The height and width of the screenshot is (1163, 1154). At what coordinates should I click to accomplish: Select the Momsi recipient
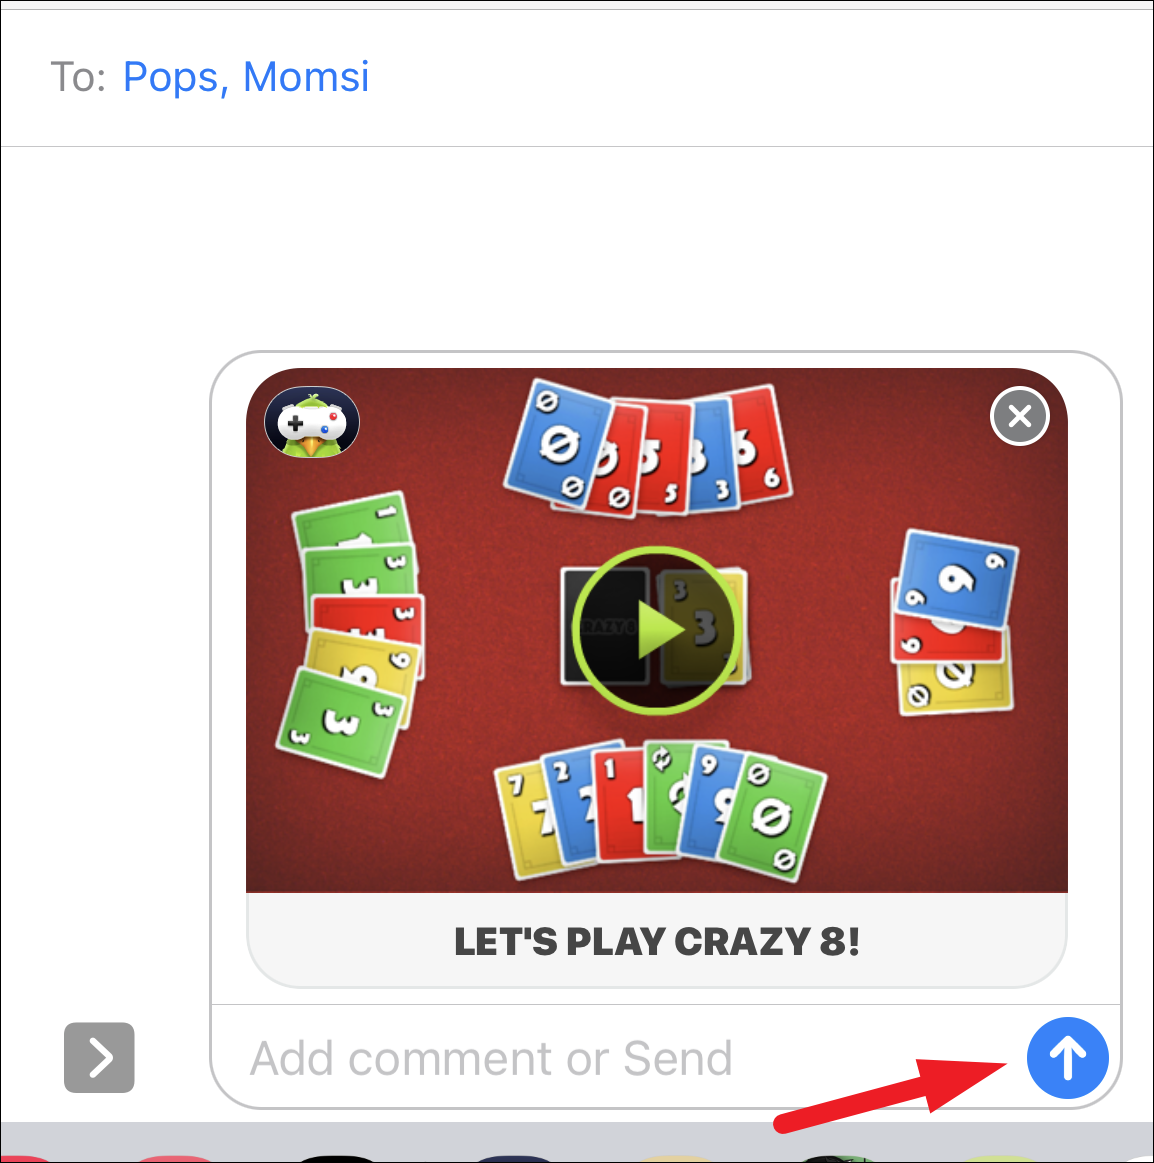pyautogui.click(x=306, y=76)
